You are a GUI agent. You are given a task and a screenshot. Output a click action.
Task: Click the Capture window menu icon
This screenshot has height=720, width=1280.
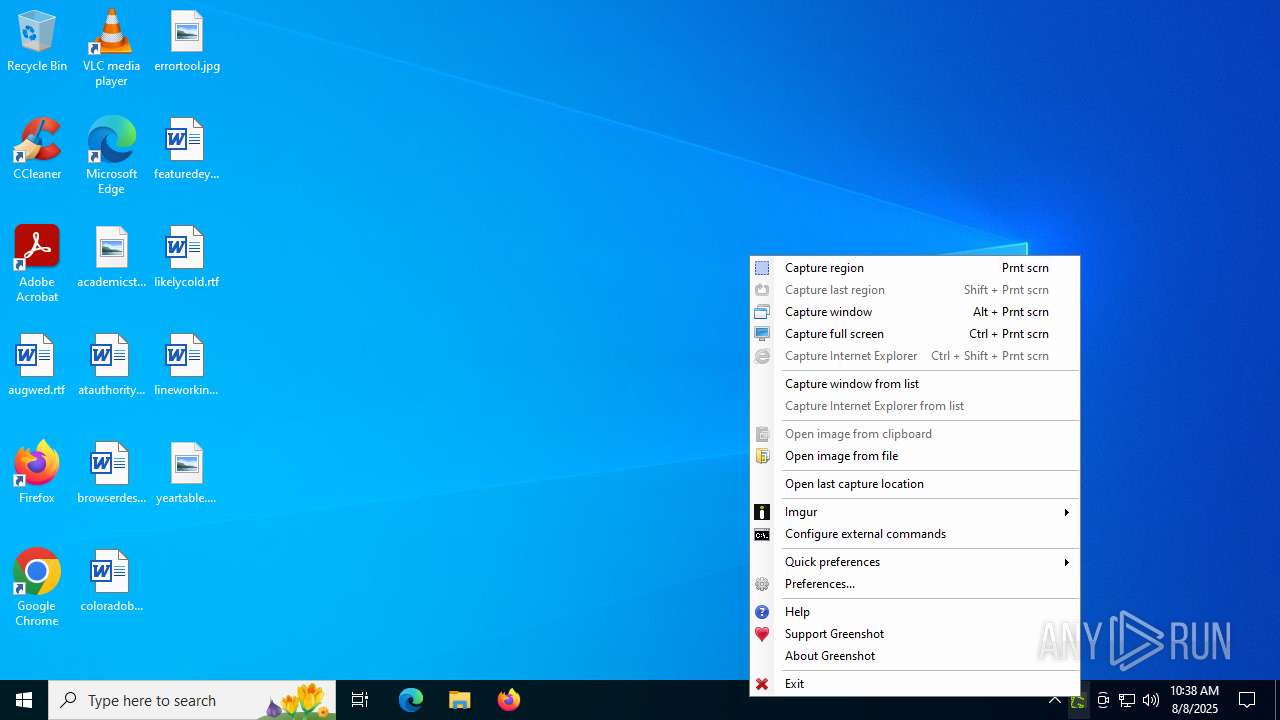(762, 312)
